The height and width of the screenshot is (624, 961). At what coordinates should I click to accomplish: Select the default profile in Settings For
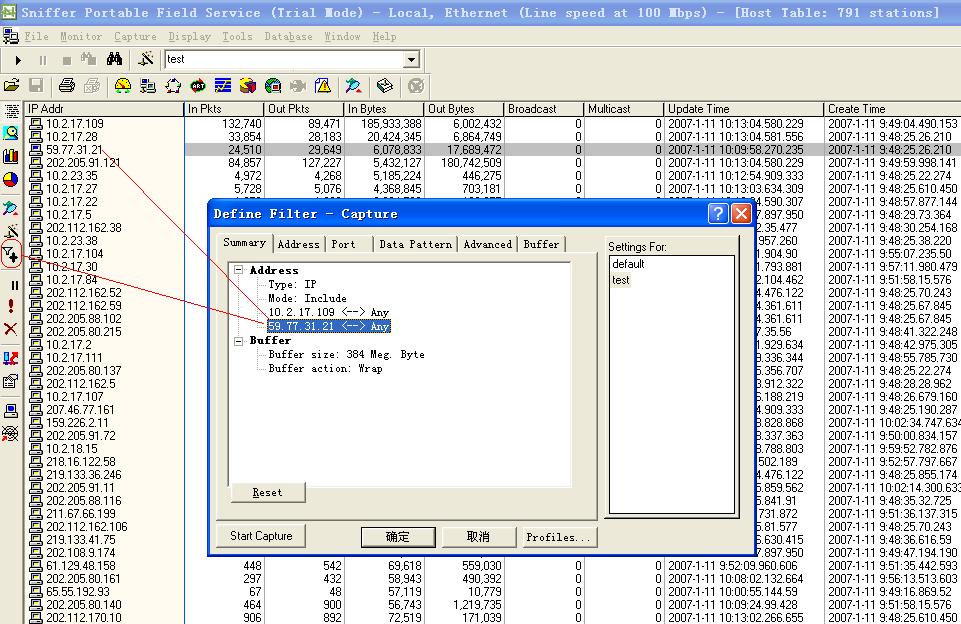click(x=629, y=265)
